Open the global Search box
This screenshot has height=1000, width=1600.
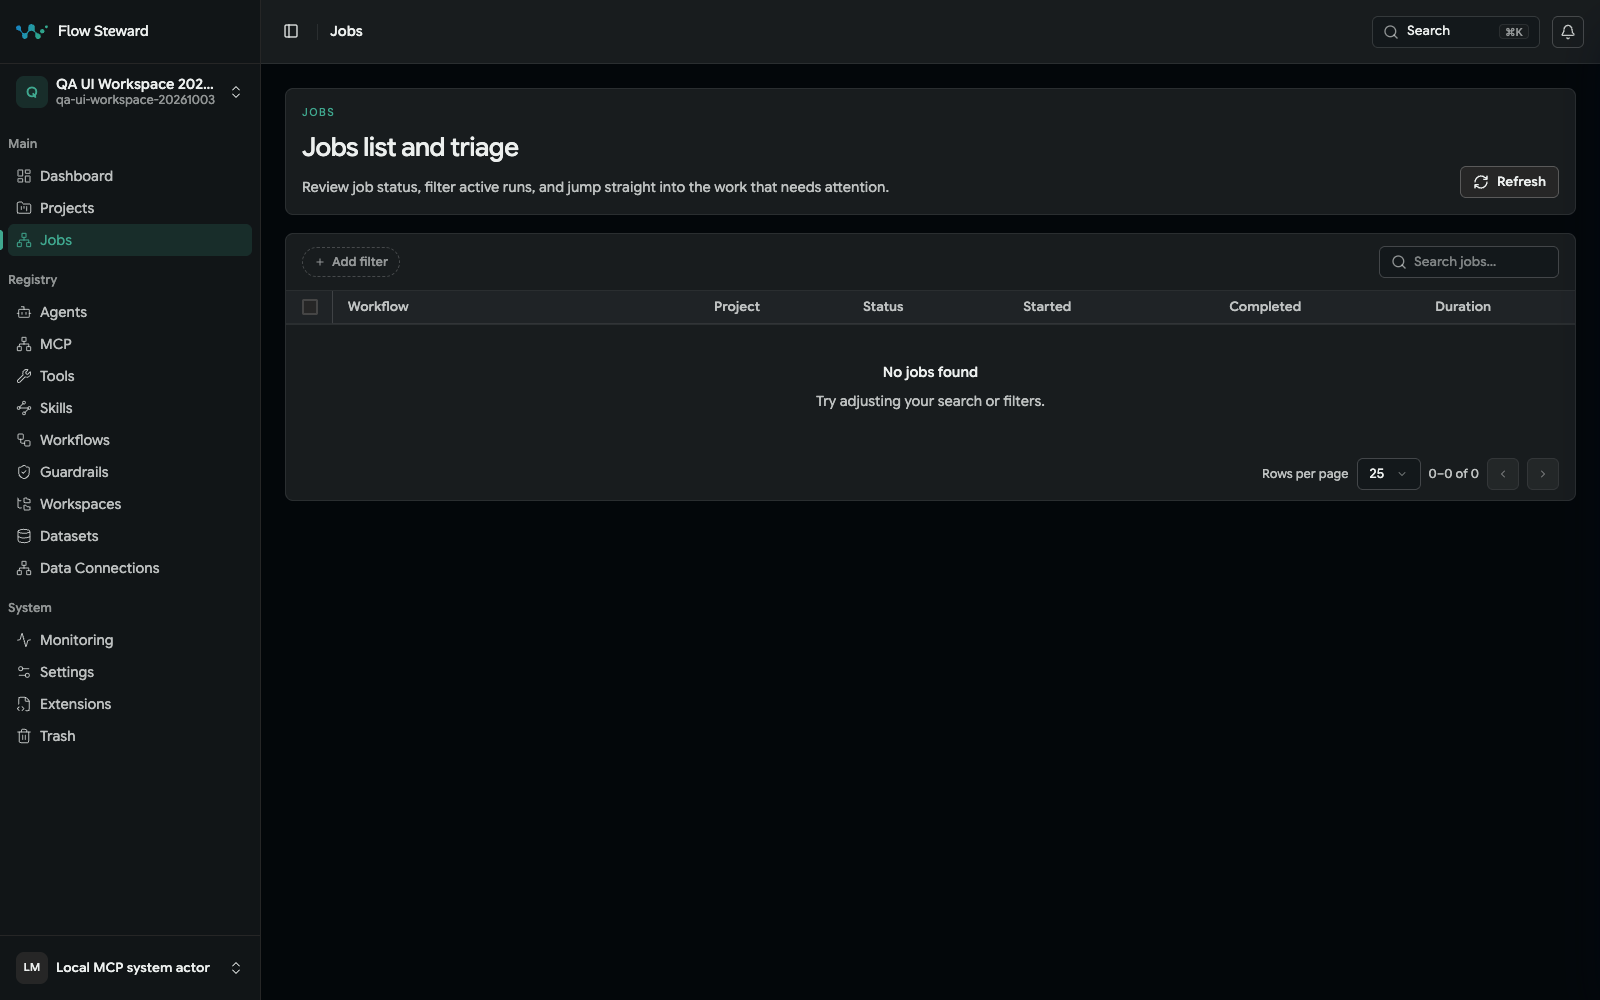point(1455,31)
